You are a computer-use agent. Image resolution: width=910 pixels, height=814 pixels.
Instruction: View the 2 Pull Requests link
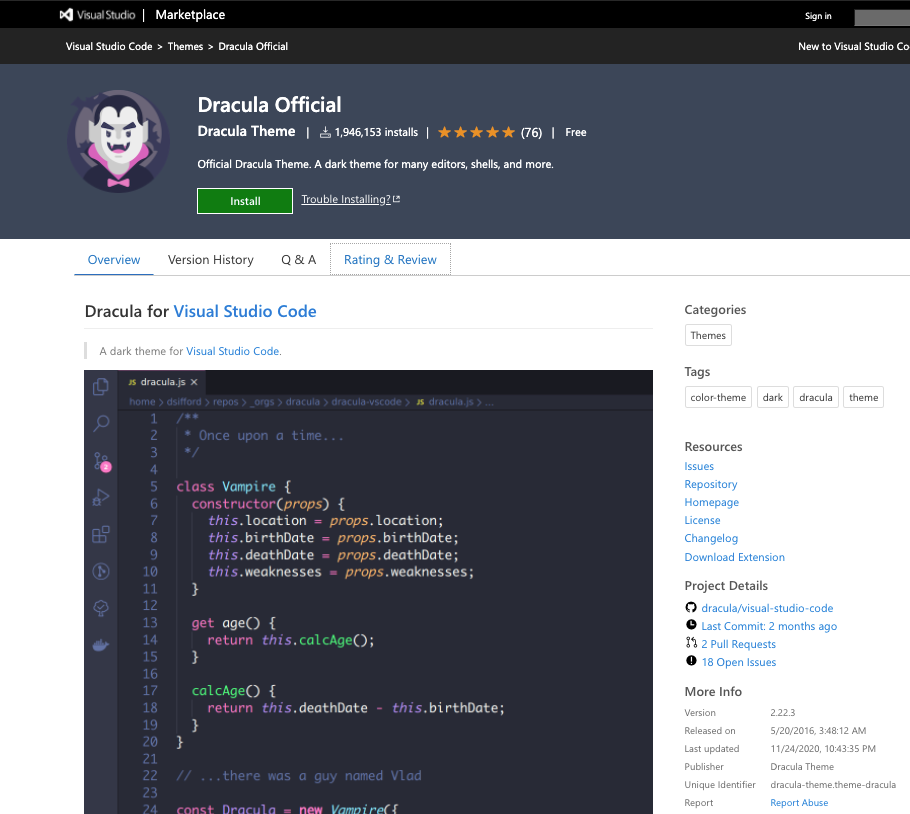738,644
